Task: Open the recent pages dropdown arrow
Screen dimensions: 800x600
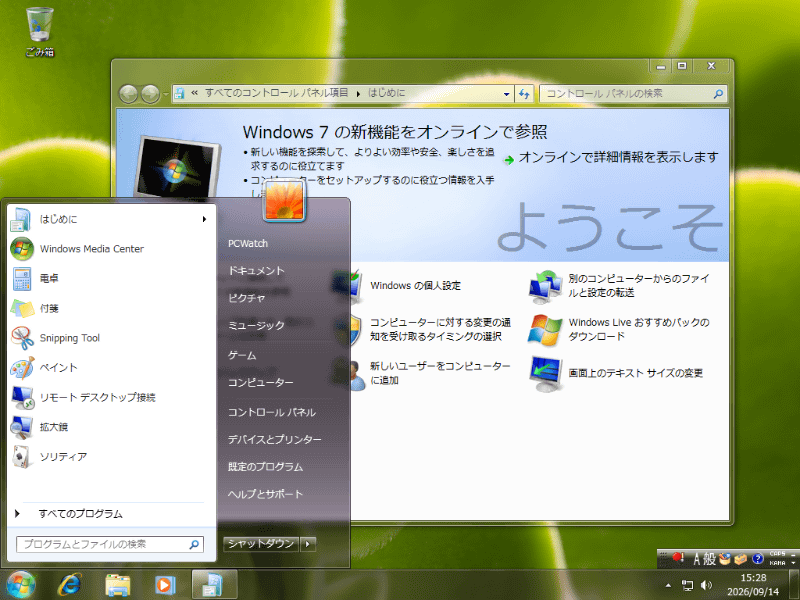Action: pos(165,94)
